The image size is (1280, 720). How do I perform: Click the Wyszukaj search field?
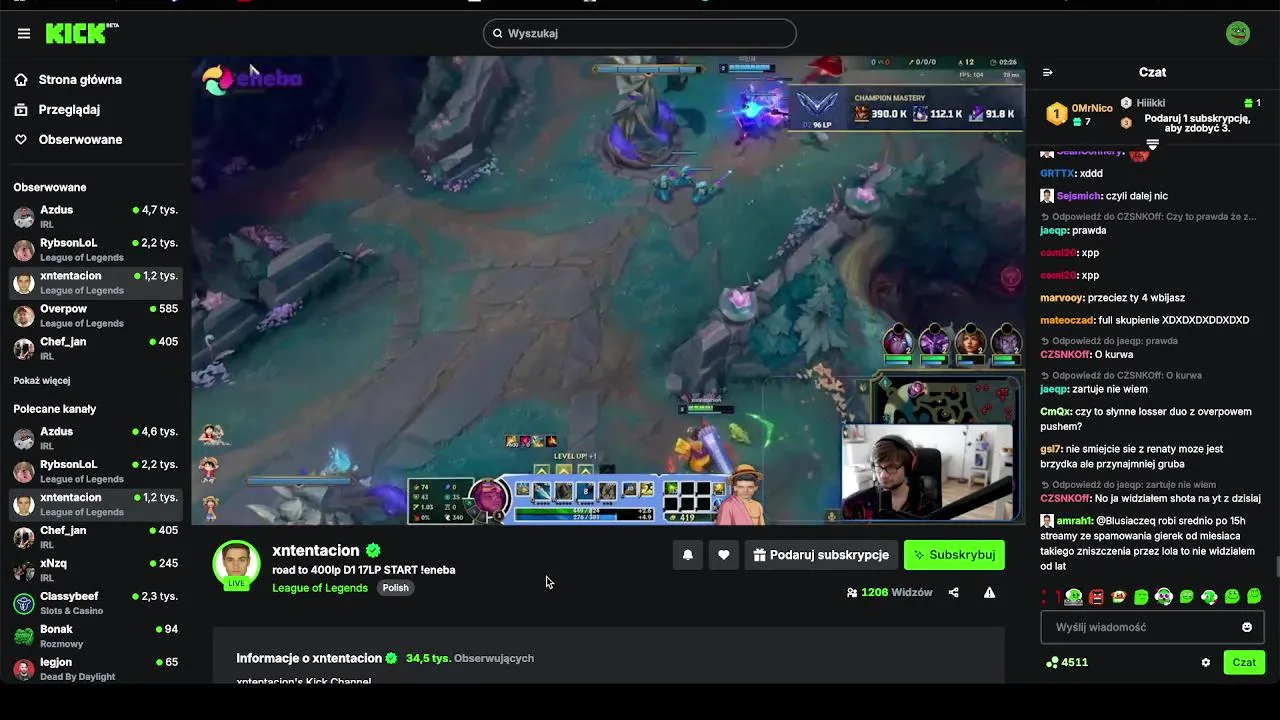coord(640,33)
